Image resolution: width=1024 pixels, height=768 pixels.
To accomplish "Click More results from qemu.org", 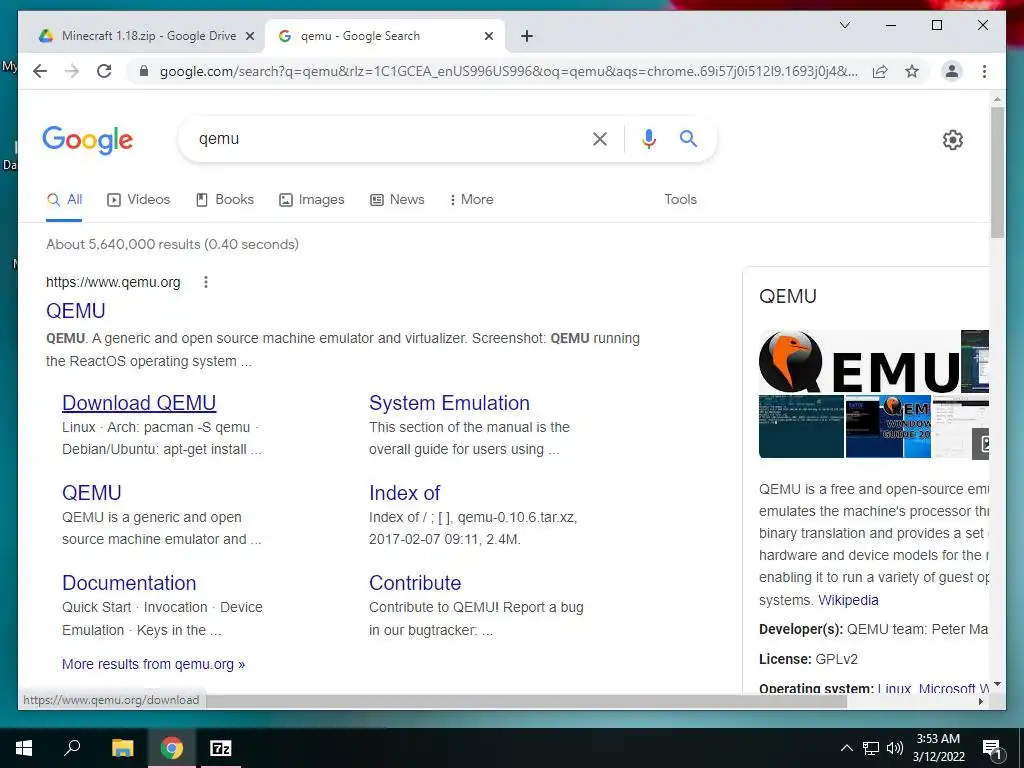I will 153,664.
